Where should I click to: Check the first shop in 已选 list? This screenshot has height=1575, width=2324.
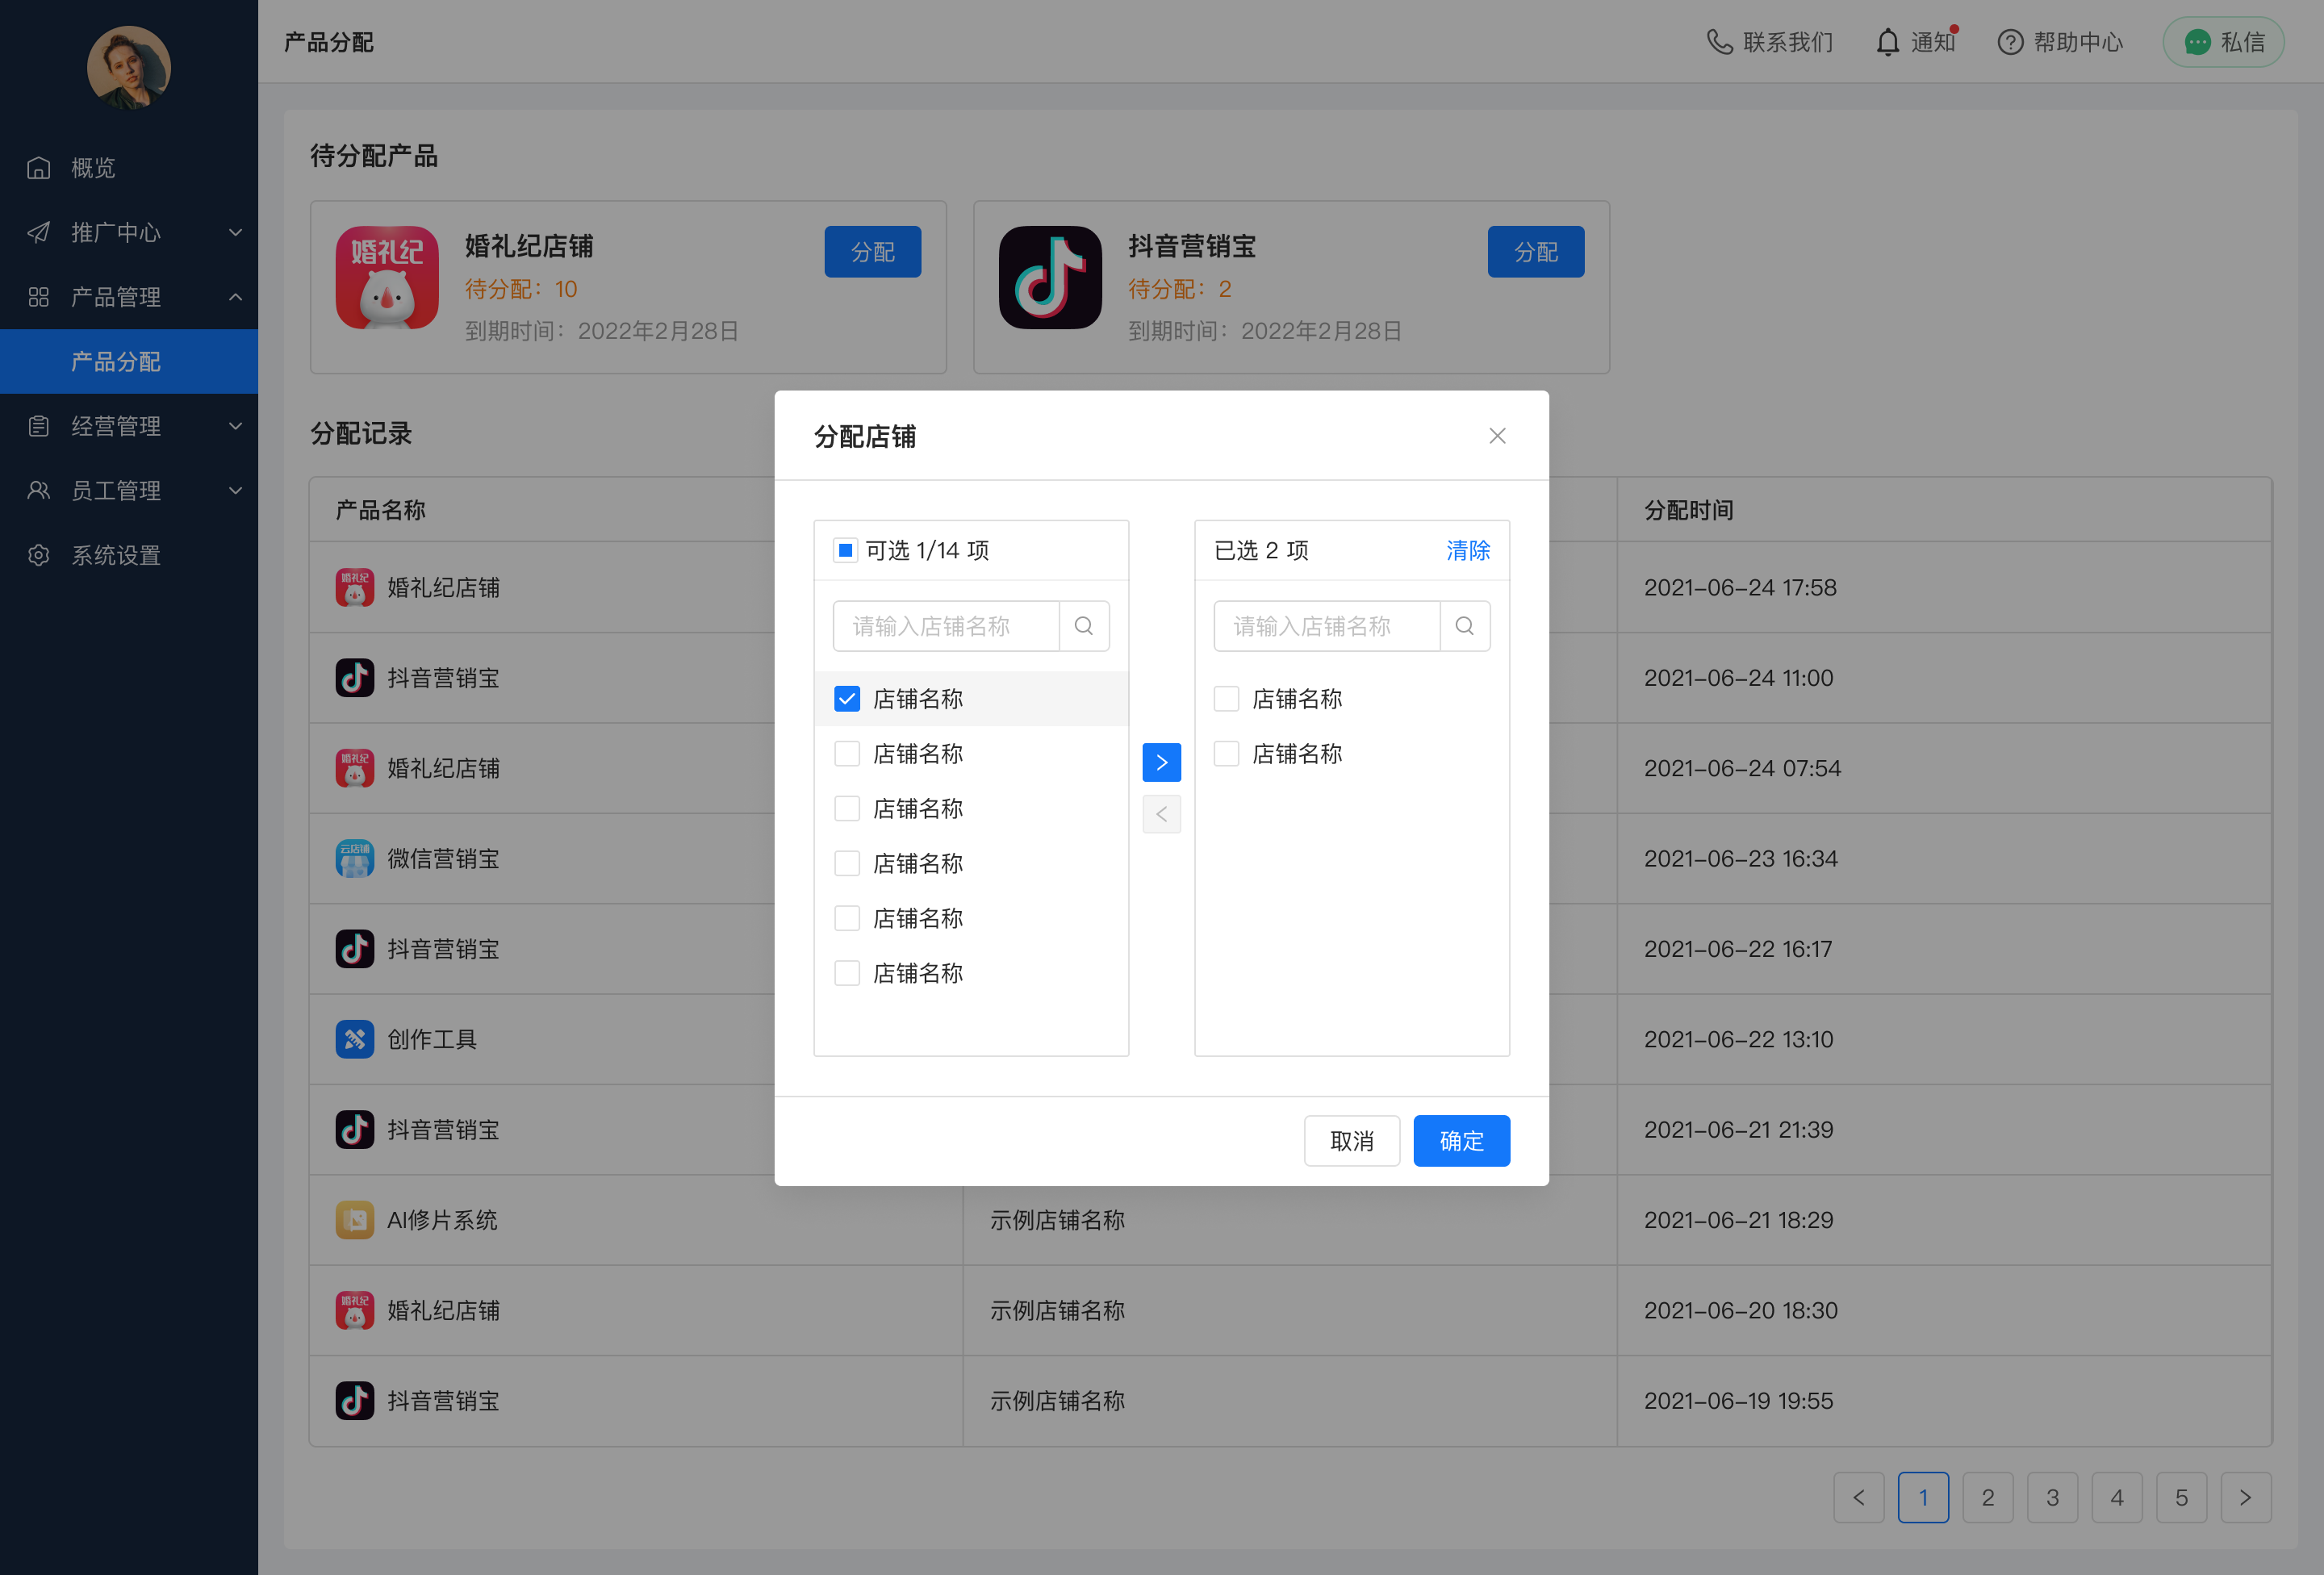click(1226, 699)
